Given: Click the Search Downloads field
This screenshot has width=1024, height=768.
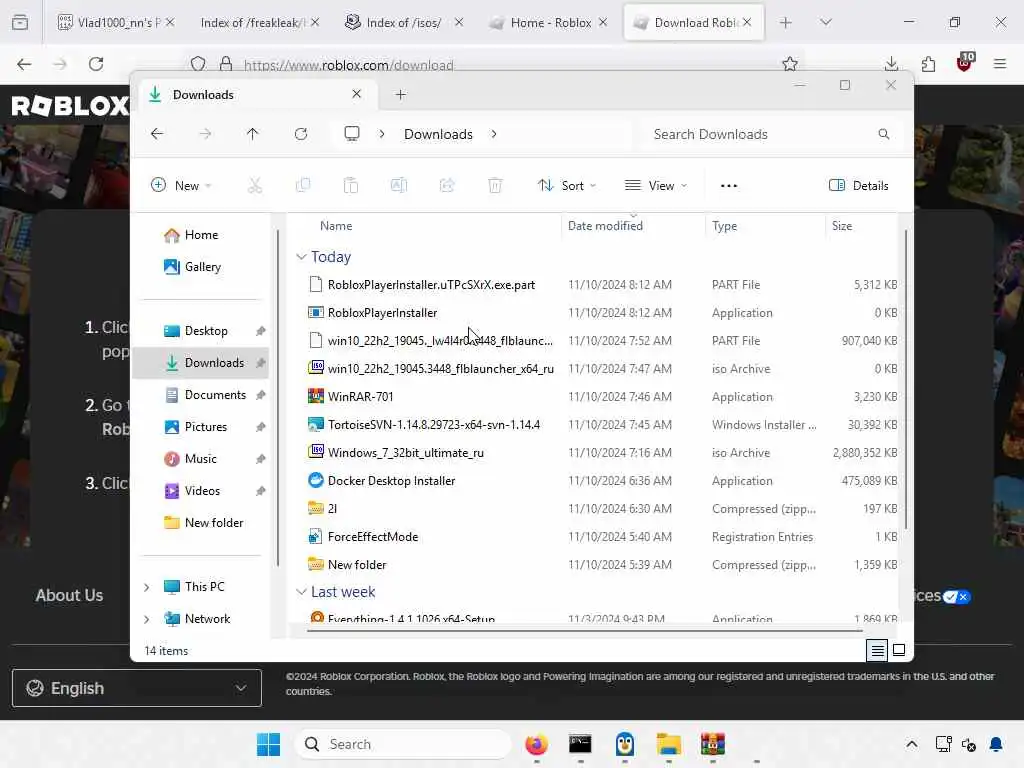Looking at the screenshot, I should (771, 134).
